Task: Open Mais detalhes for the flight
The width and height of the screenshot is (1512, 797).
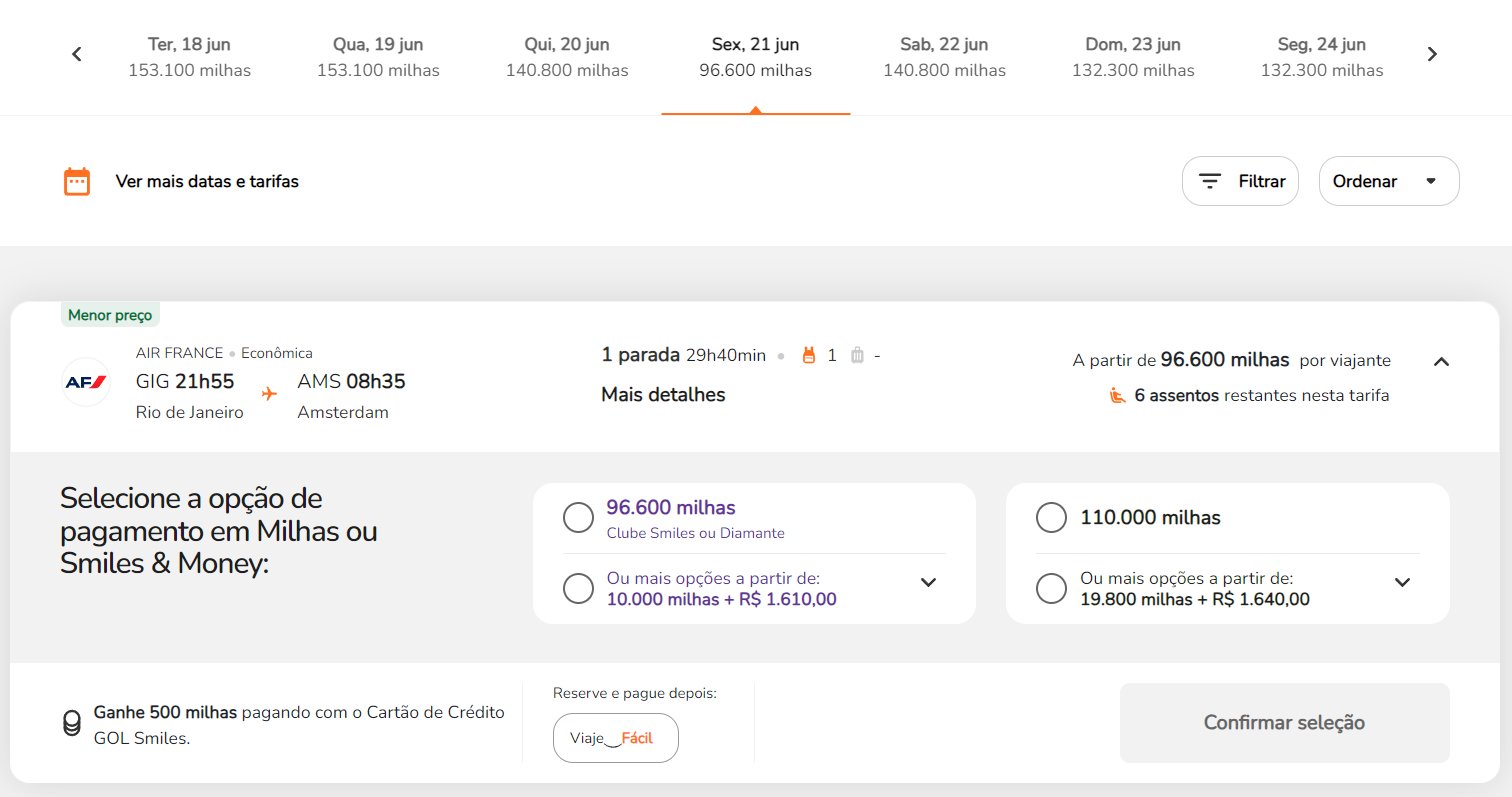Action: tap(663, 395)
